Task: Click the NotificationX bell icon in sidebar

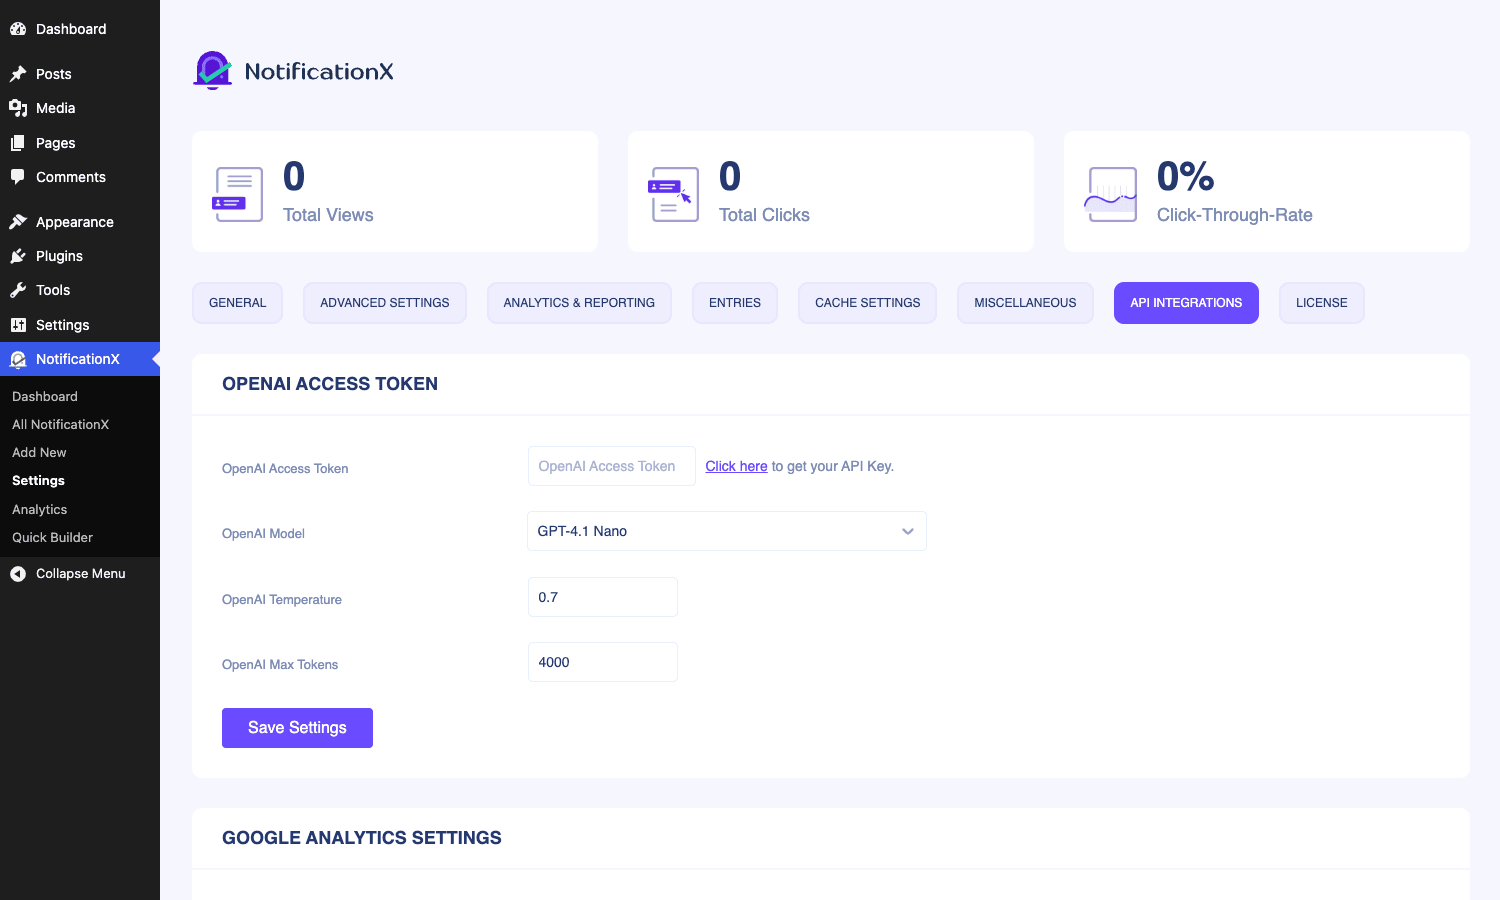Action: 18,359
